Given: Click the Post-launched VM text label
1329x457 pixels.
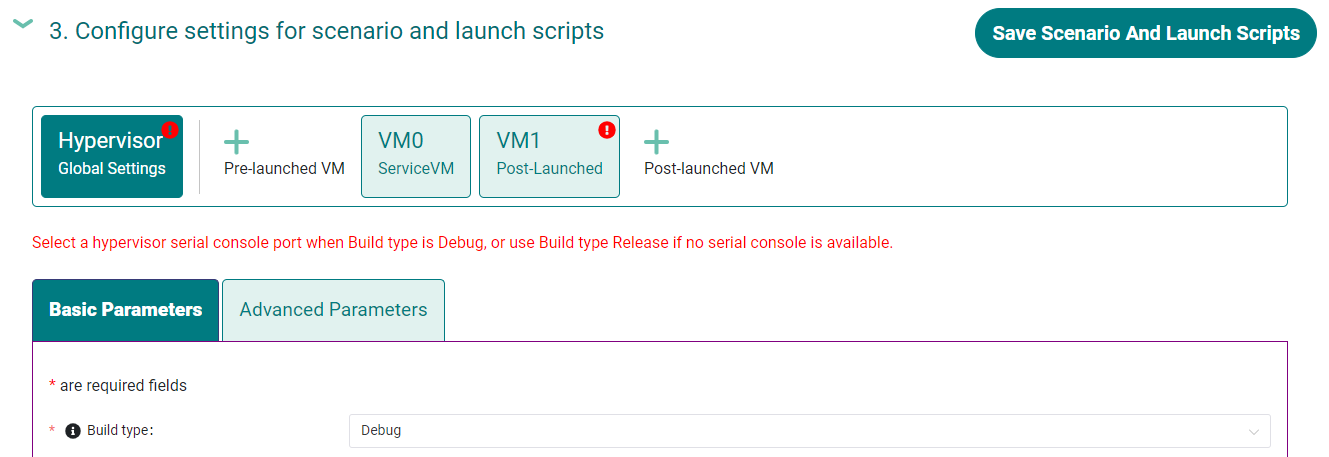Looking at the screenshot, I should [708, 168].
